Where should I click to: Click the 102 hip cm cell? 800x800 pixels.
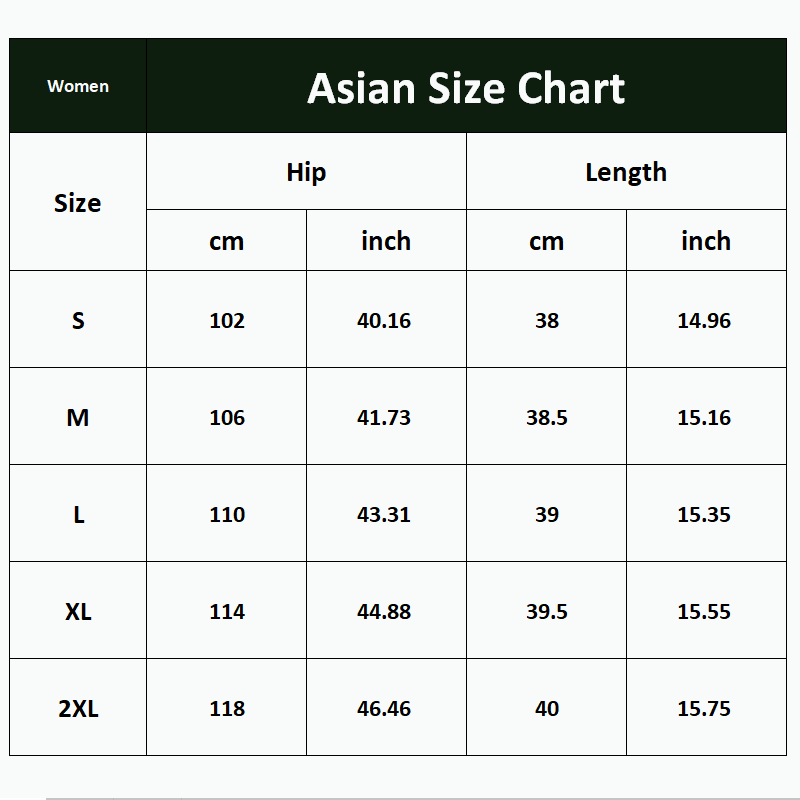pyautogui.click(x=227, y=321)
